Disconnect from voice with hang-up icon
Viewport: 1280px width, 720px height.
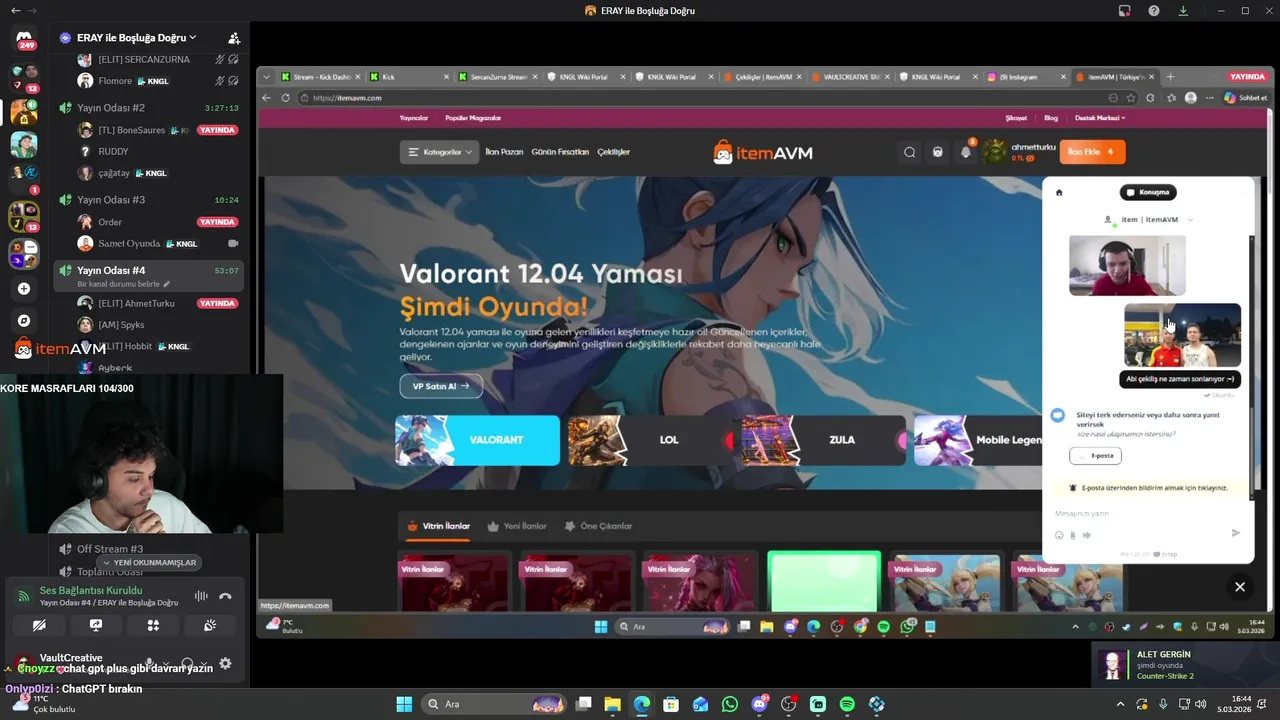tap(225, 596)
